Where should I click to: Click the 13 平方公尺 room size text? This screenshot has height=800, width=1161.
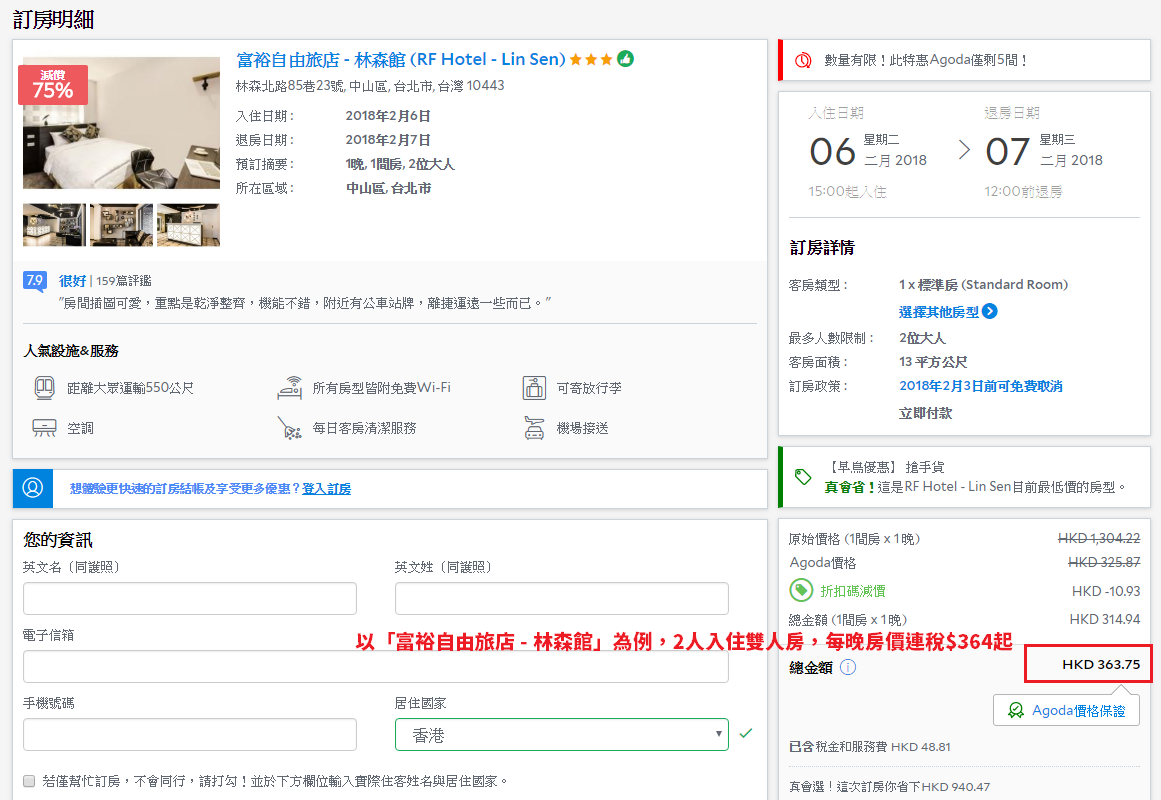[933, 362]
